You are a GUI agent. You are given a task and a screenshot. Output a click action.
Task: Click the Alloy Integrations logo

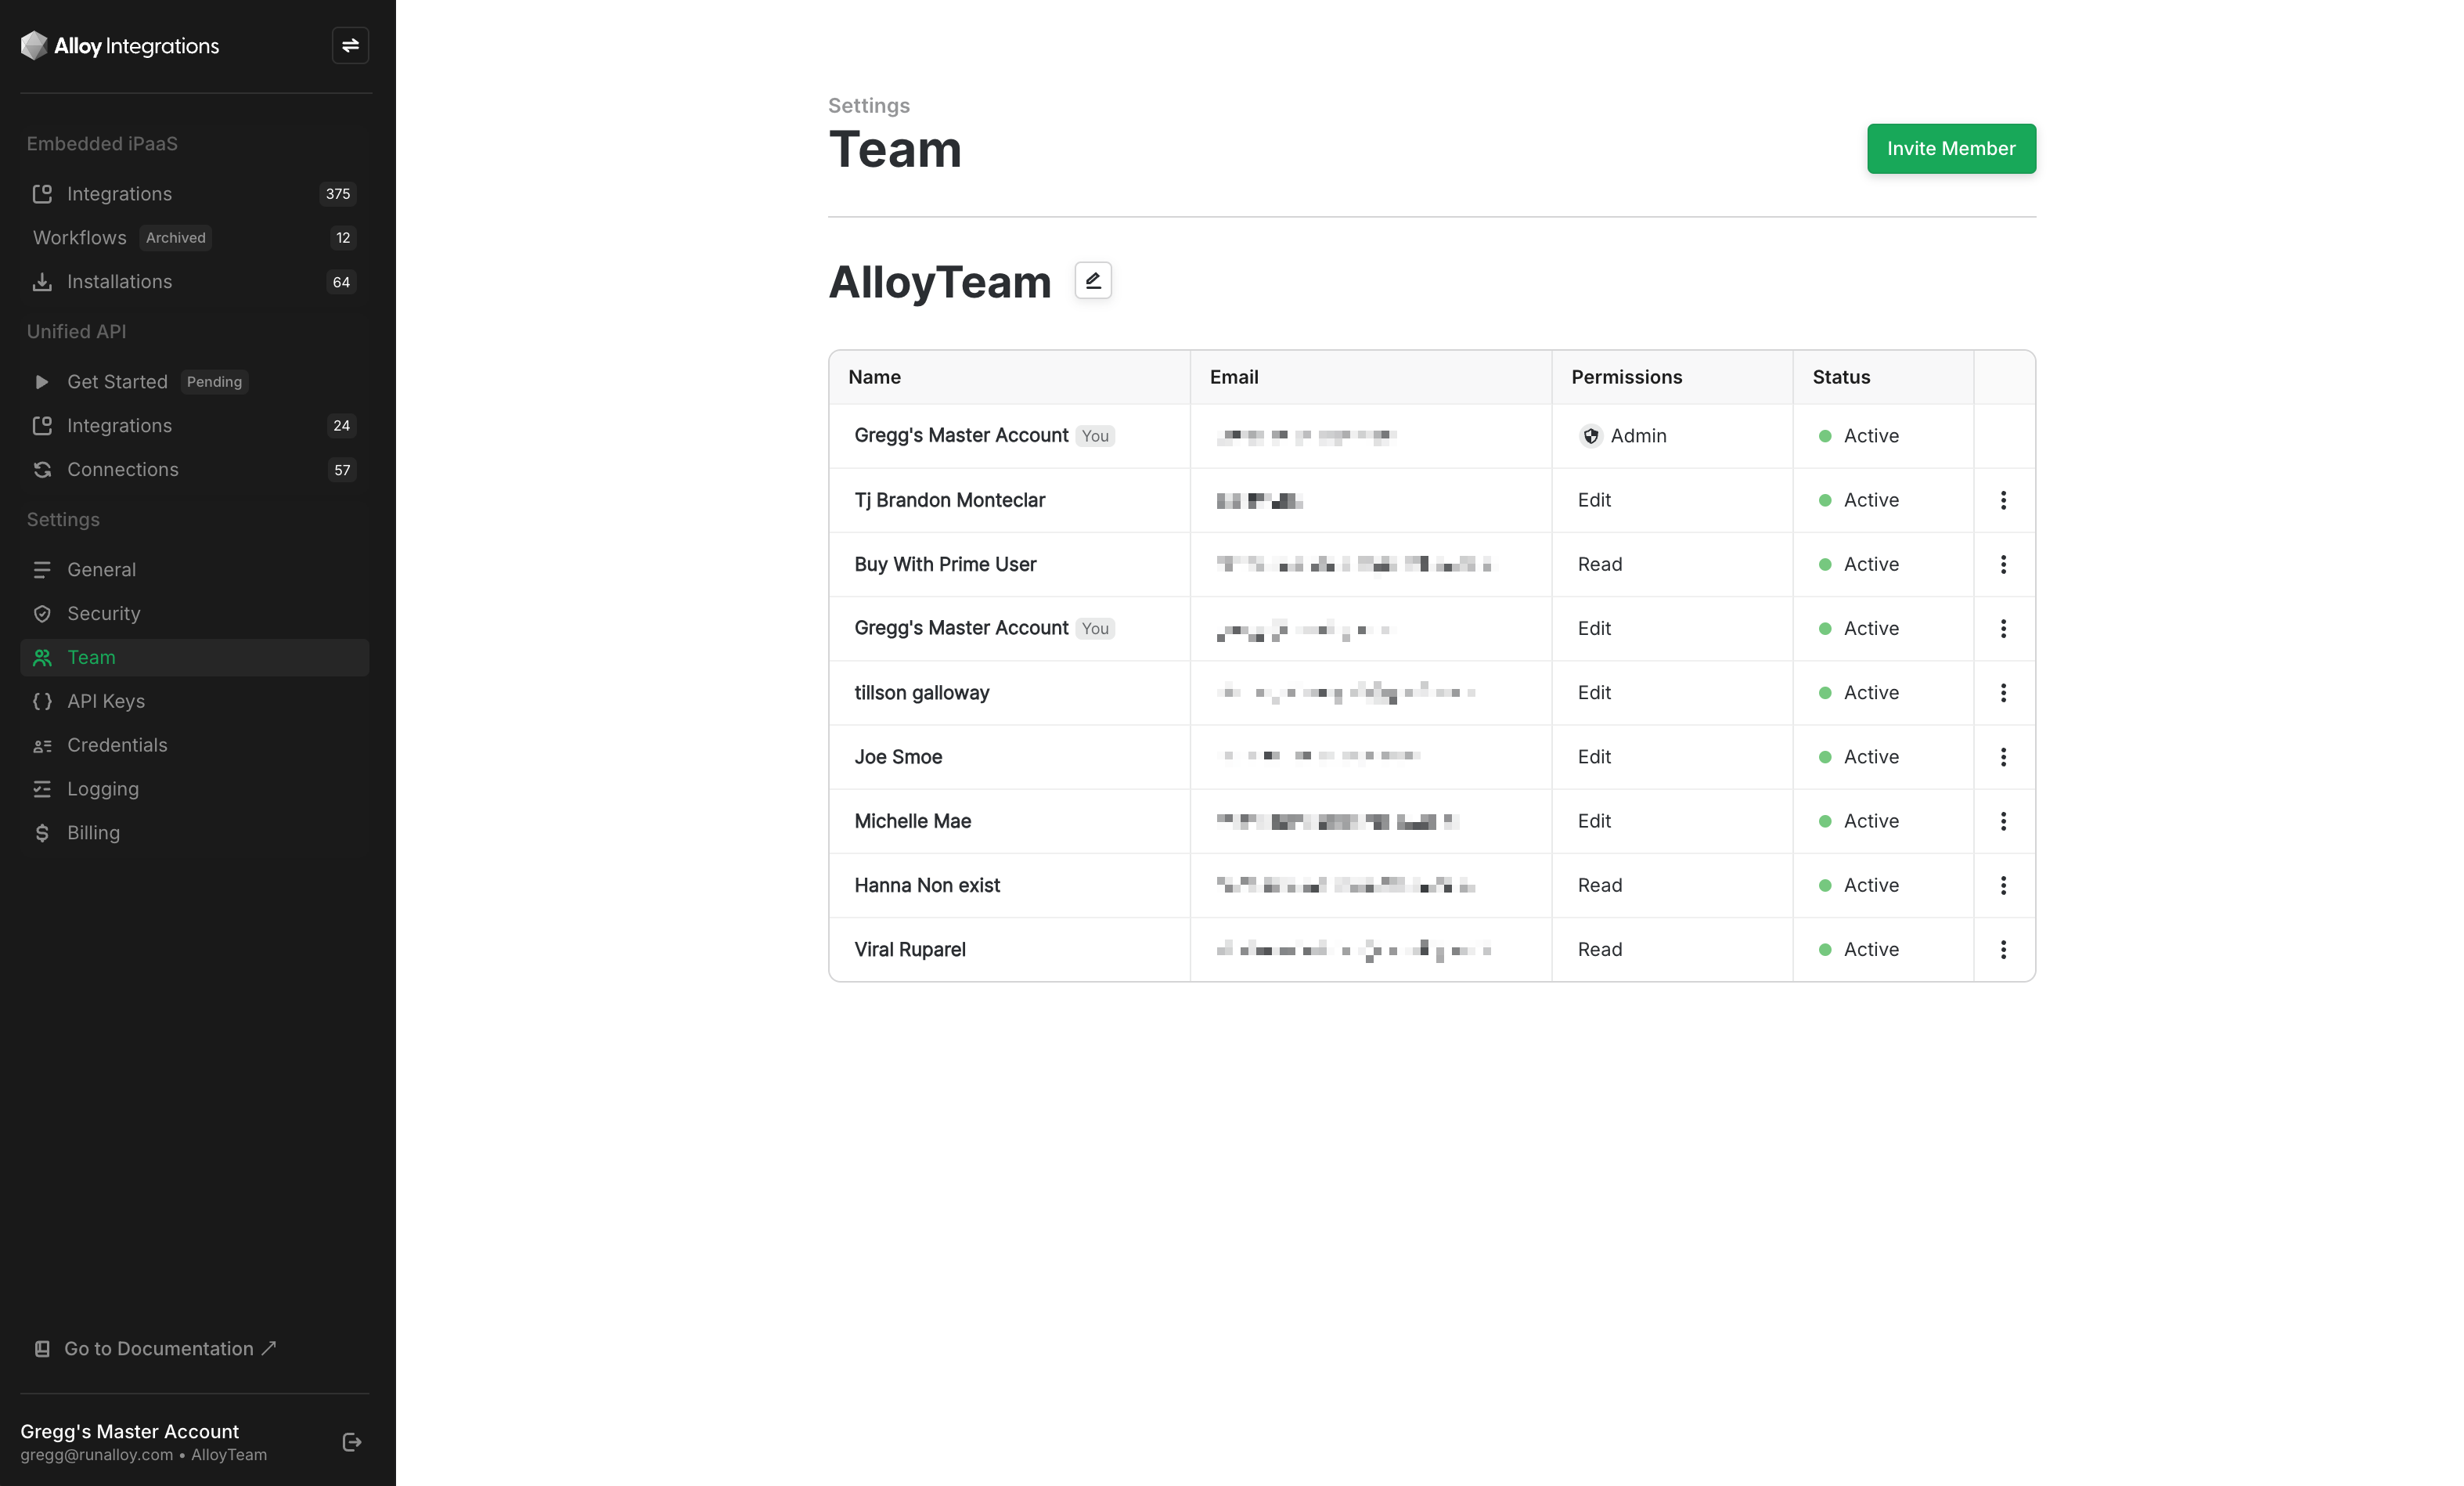tap(120, 46)
